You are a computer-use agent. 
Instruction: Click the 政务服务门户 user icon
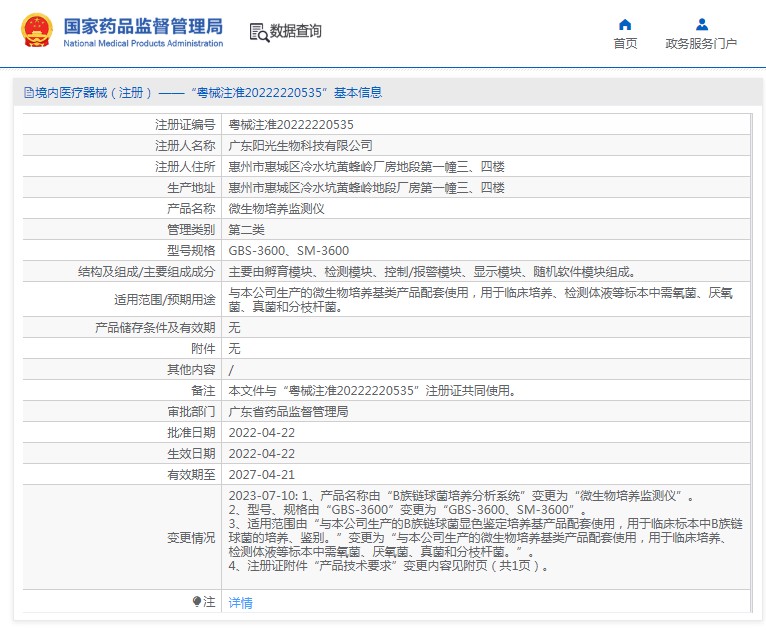pyautogui.click(x=702, y=24)
